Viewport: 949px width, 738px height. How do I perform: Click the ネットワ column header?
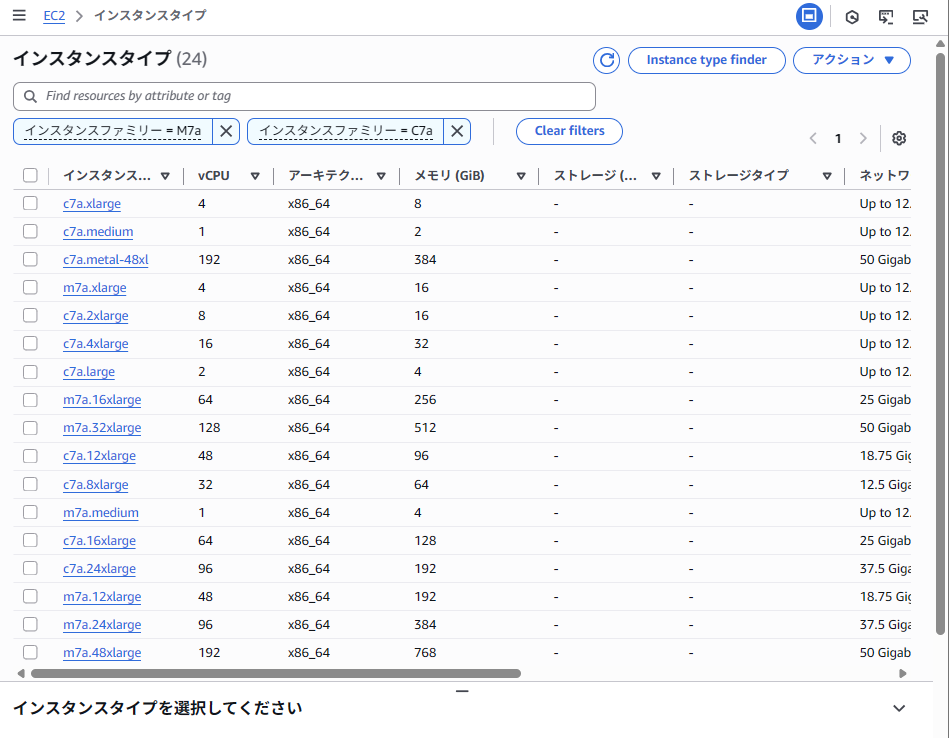tap(884, 176)
